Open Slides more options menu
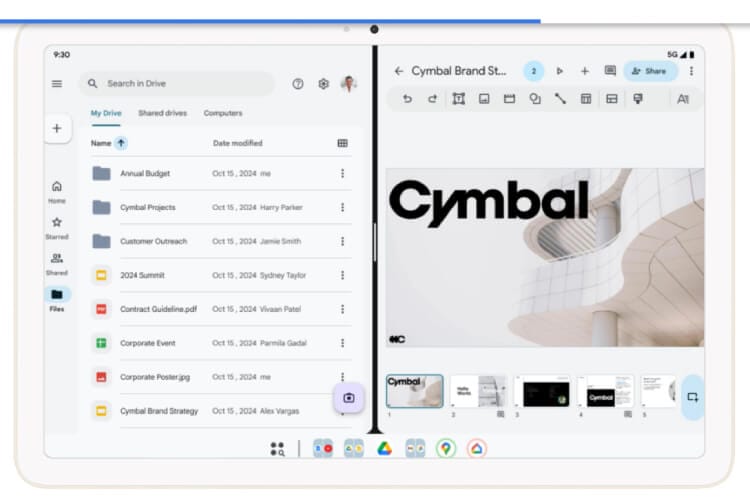Screen dimensions: 750x500 click(691, 71)
